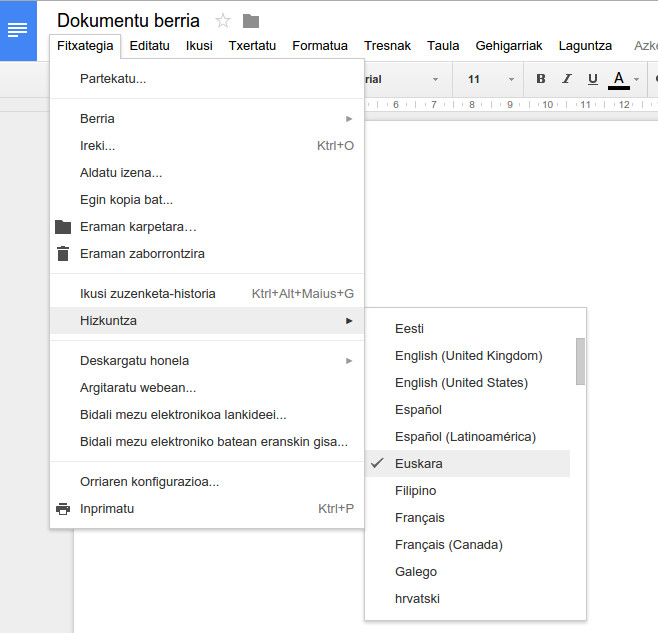Click Partekatu... in the file menu
Image resolution: width=658 pixels, height=633 pixels.
[x=113, y=79]
